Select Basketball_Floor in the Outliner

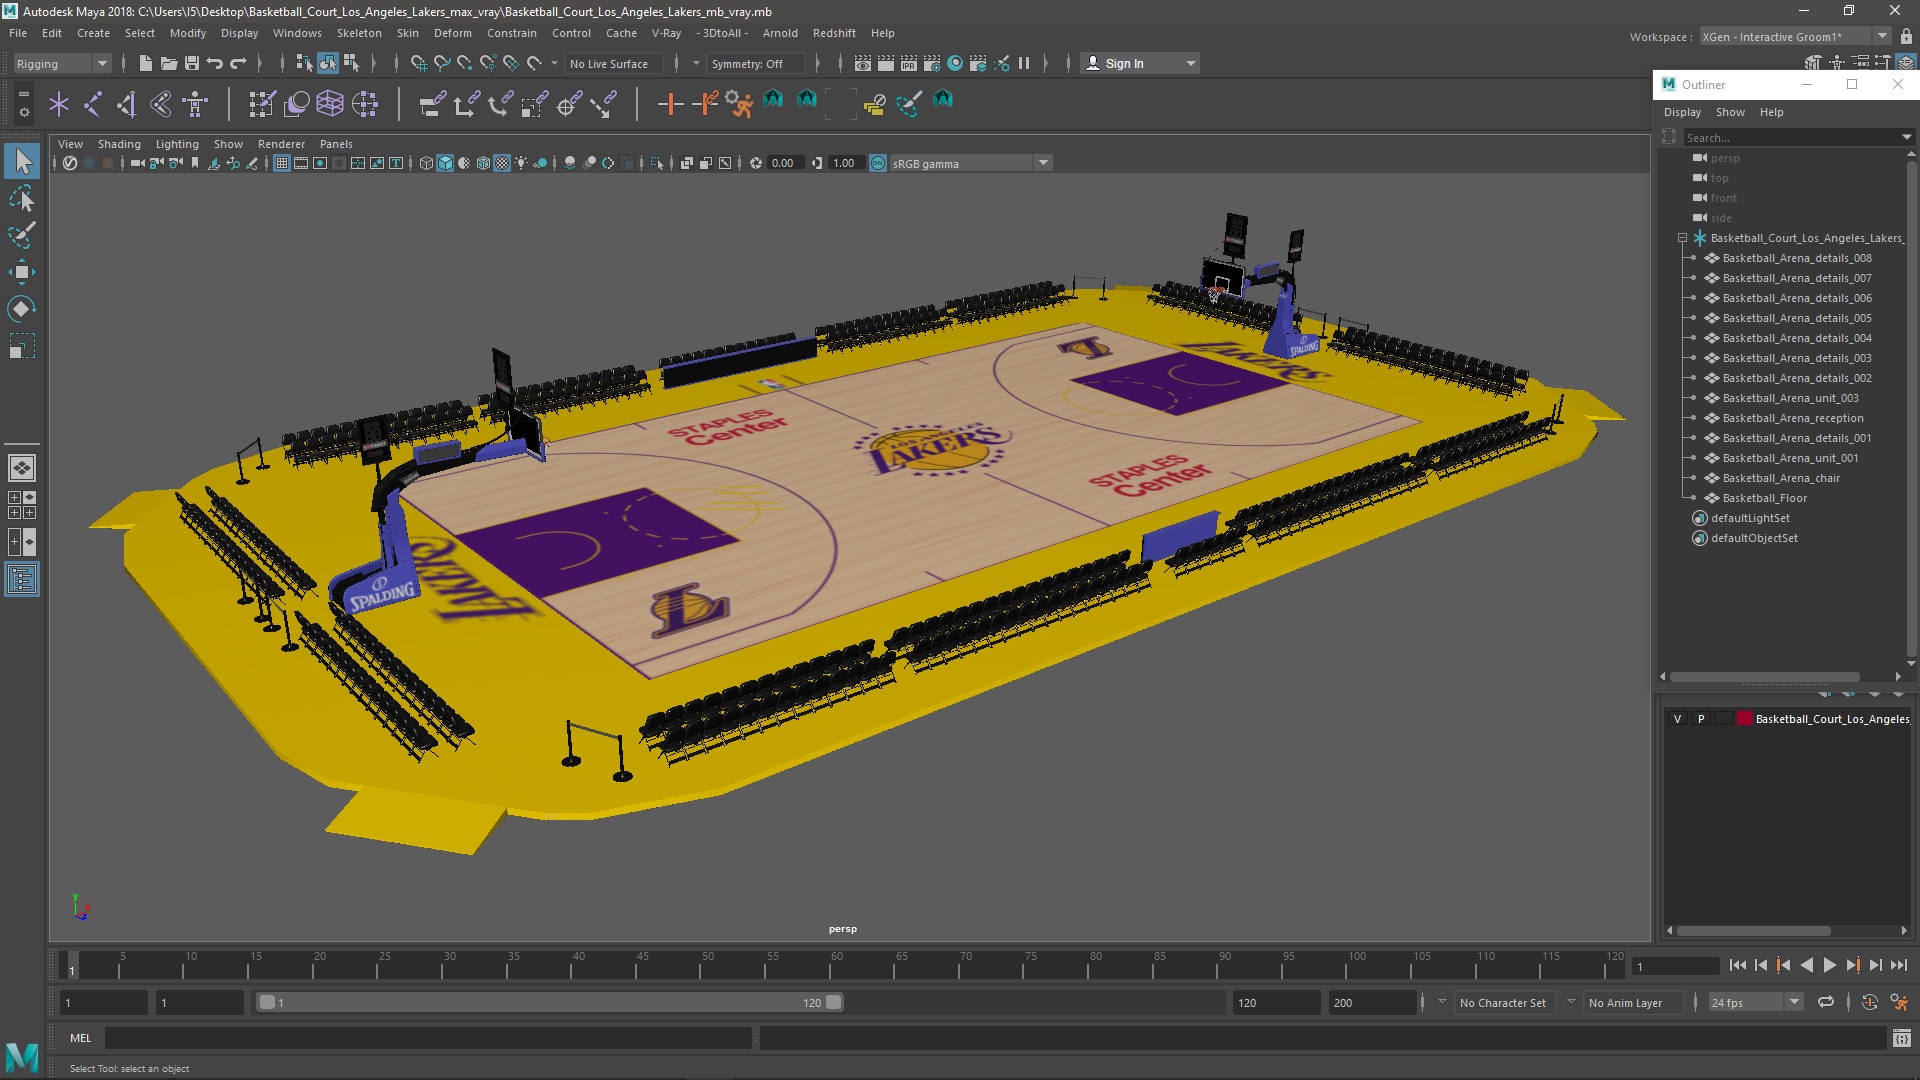click(x=1764, y=498)
